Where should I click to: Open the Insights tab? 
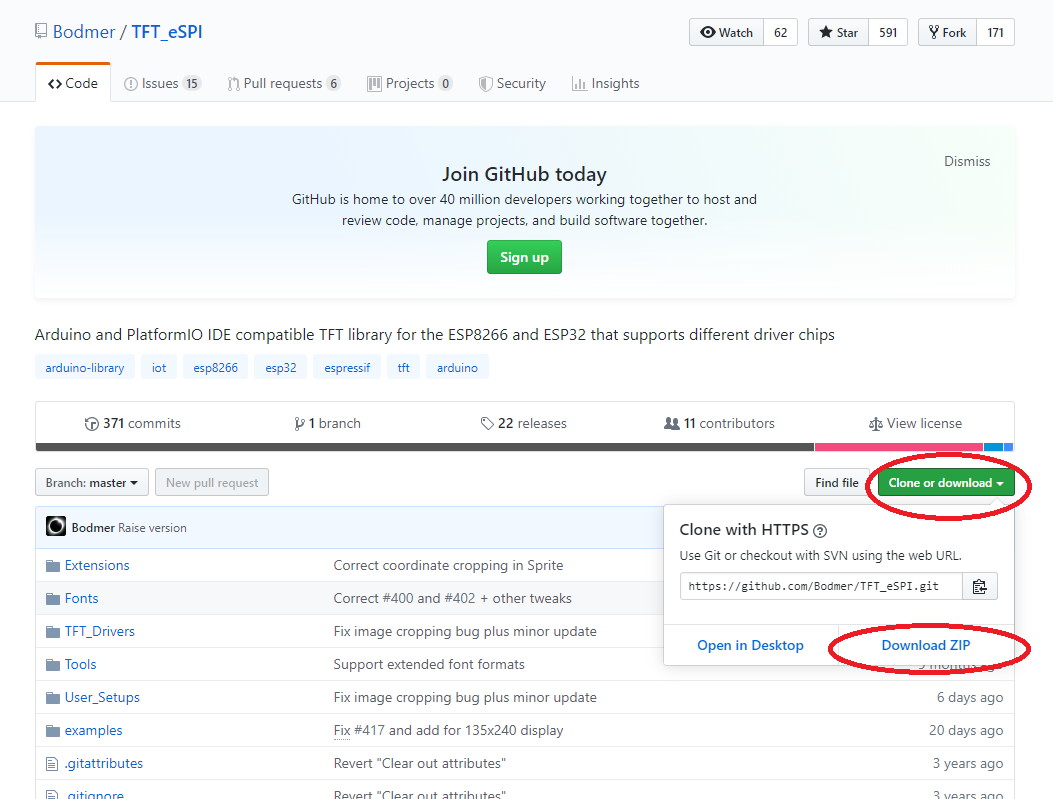tap(605, 83)
